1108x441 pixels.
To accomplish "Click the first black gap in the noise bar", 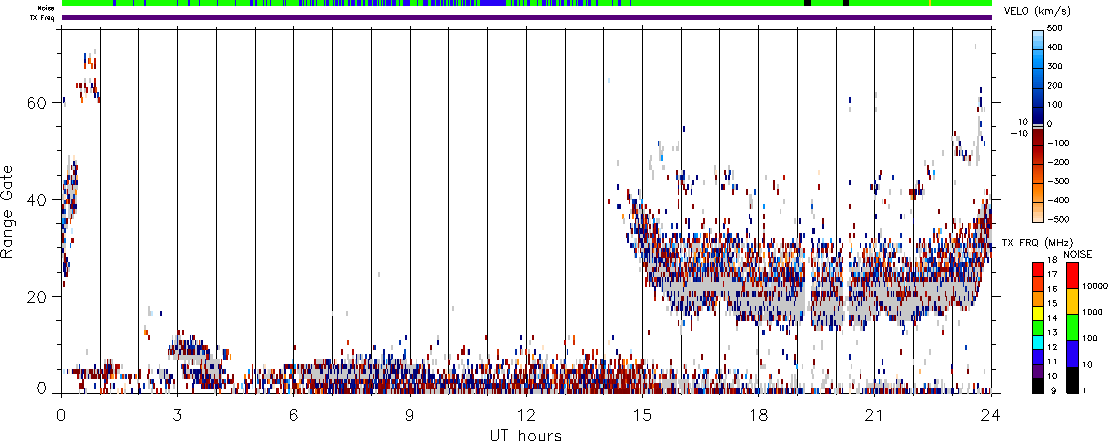I will (808, 3).
